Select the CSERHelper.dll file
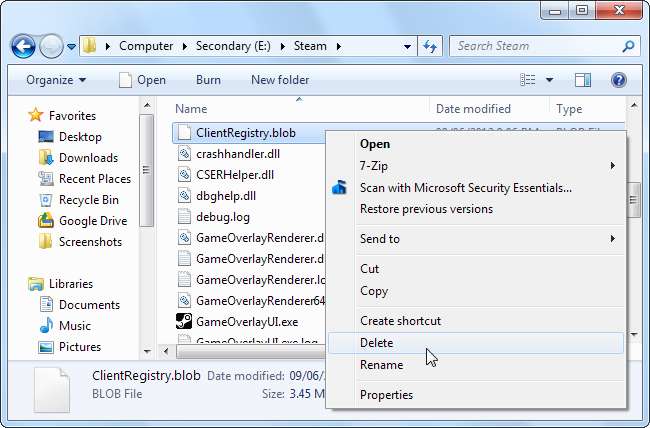 point(235,175)
